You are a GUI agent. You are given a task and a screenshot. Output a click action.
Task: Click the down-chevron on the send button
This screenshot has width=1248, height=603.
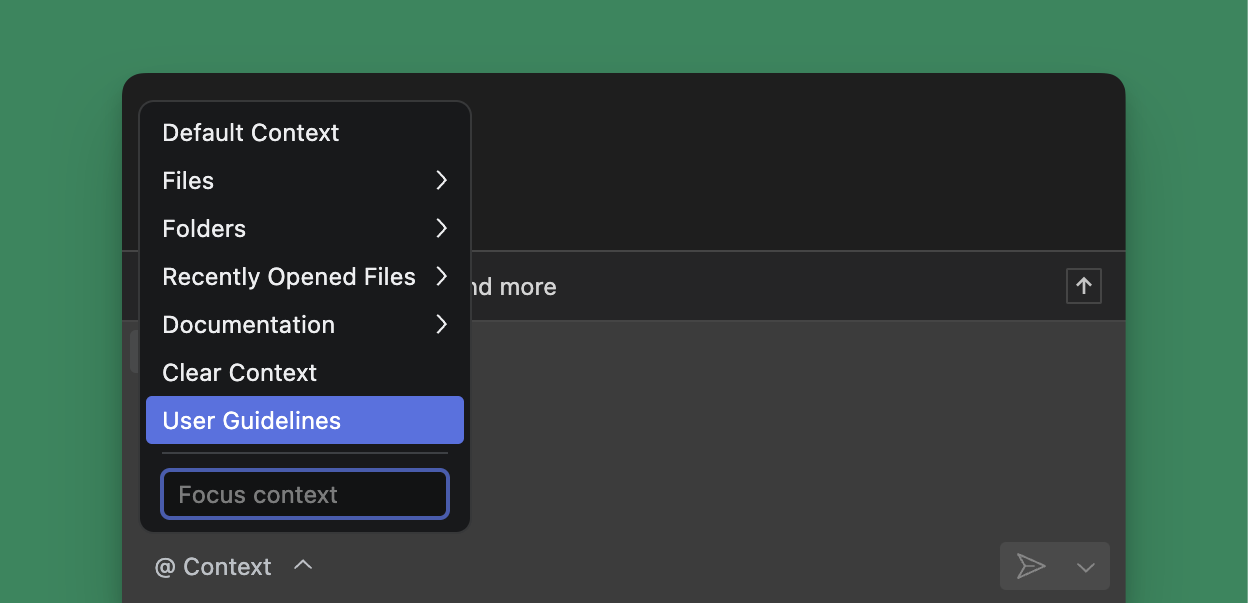click(x=1086, y=566)
